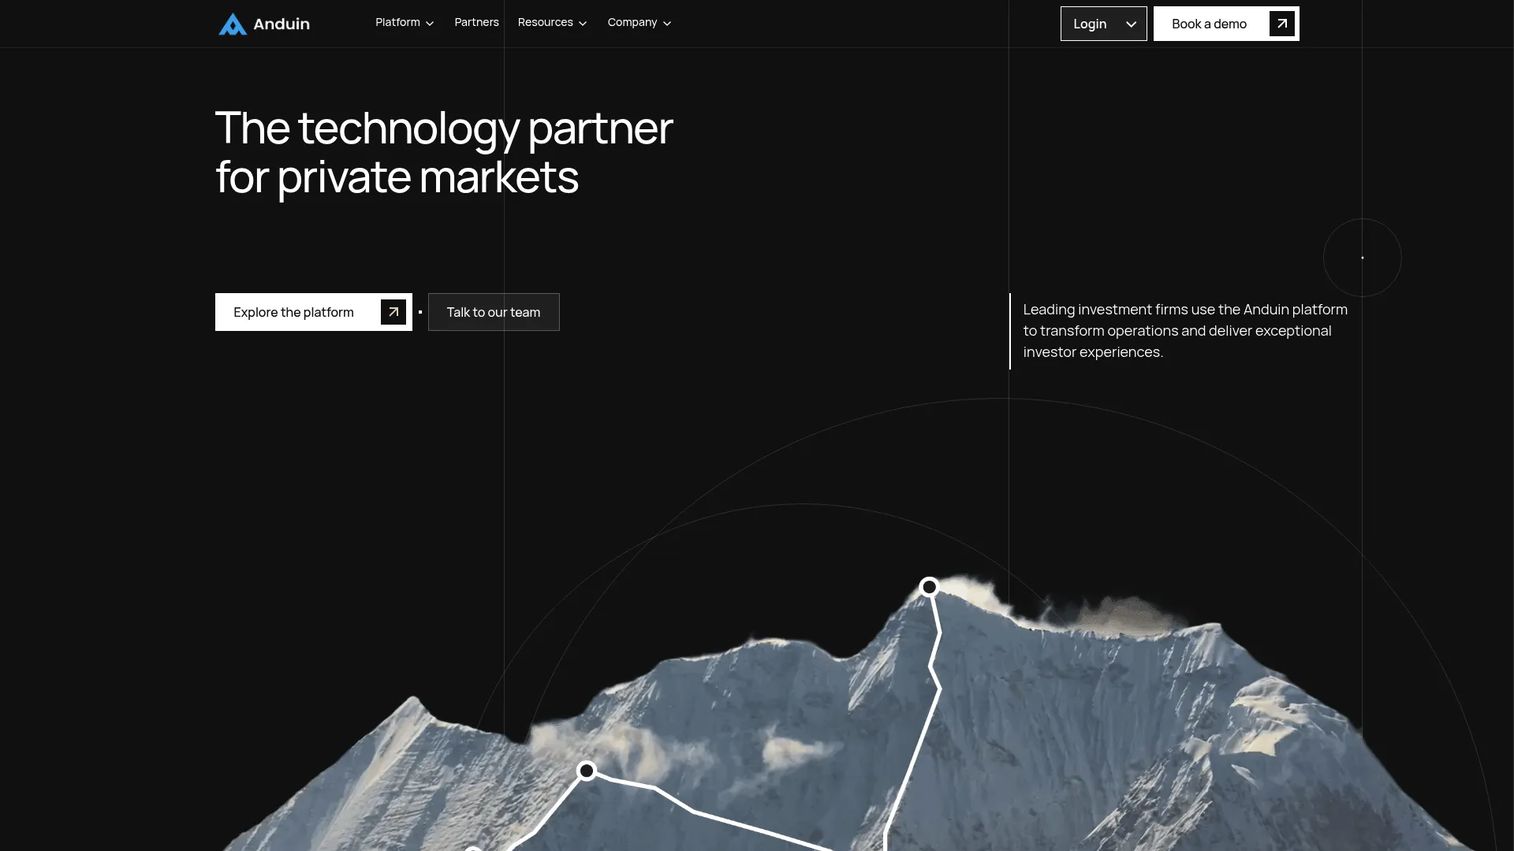
Task: Expand the Platform menu chevron
Action: 430,23
